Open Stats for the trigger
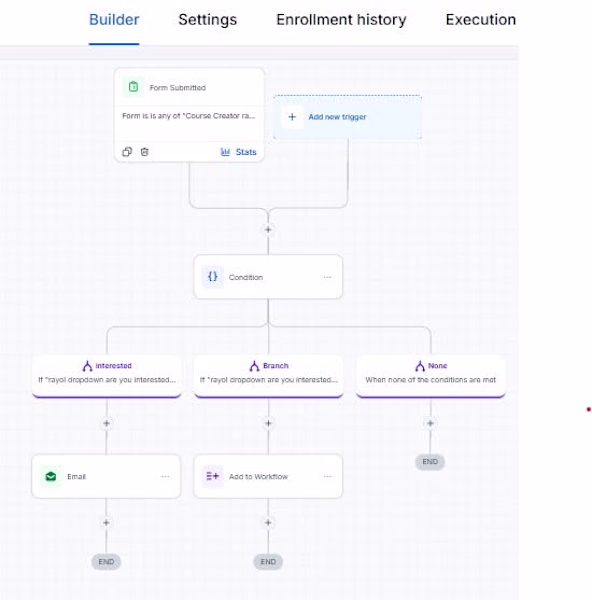This screenshot has height=600, width=592. click(x=238, y=152)
